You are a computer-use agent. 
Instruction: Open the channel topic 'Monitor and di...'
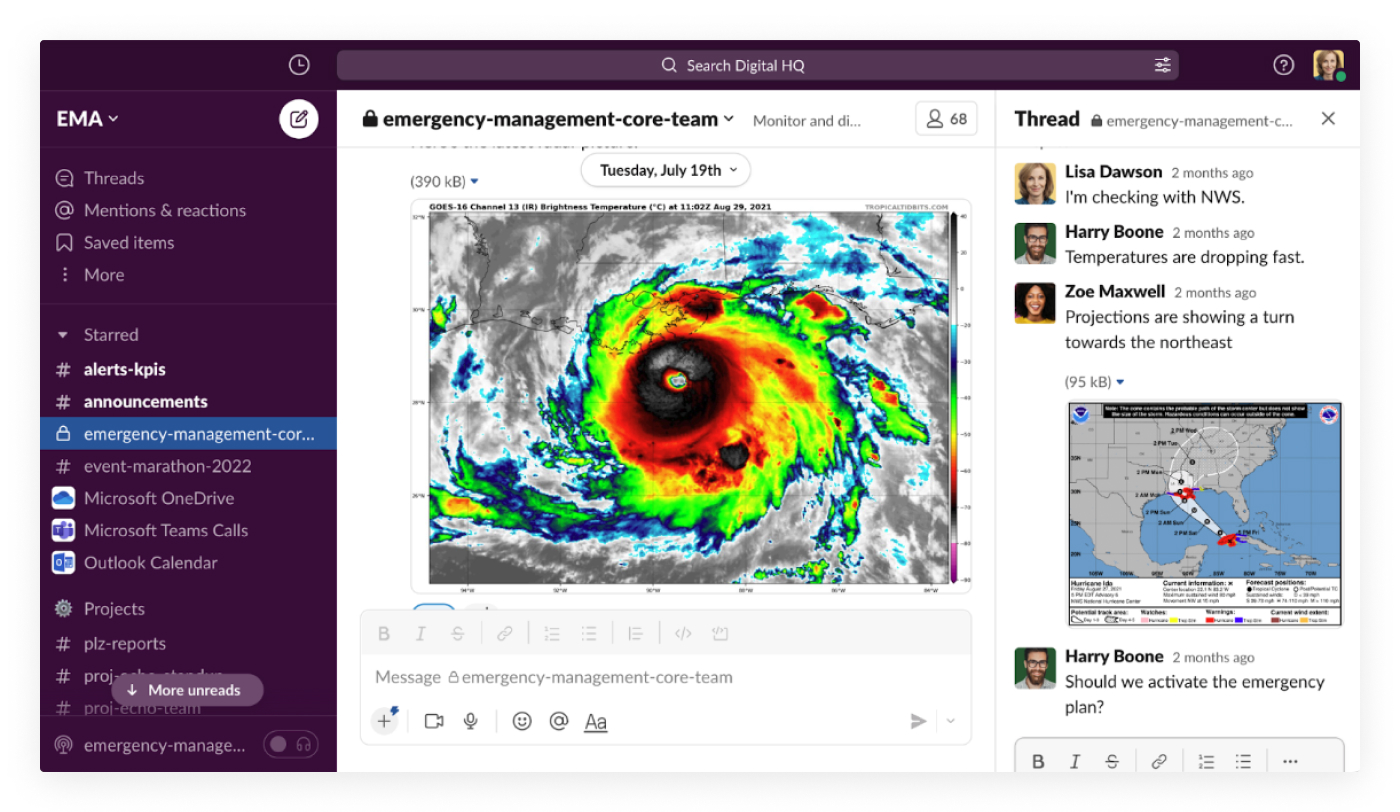[x=806, y=121]
